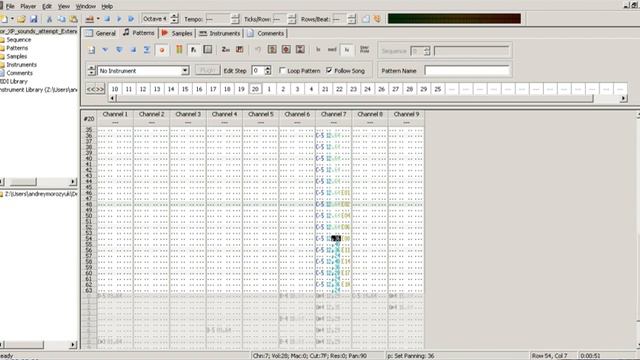Select order list entry 10

[115, 89]
